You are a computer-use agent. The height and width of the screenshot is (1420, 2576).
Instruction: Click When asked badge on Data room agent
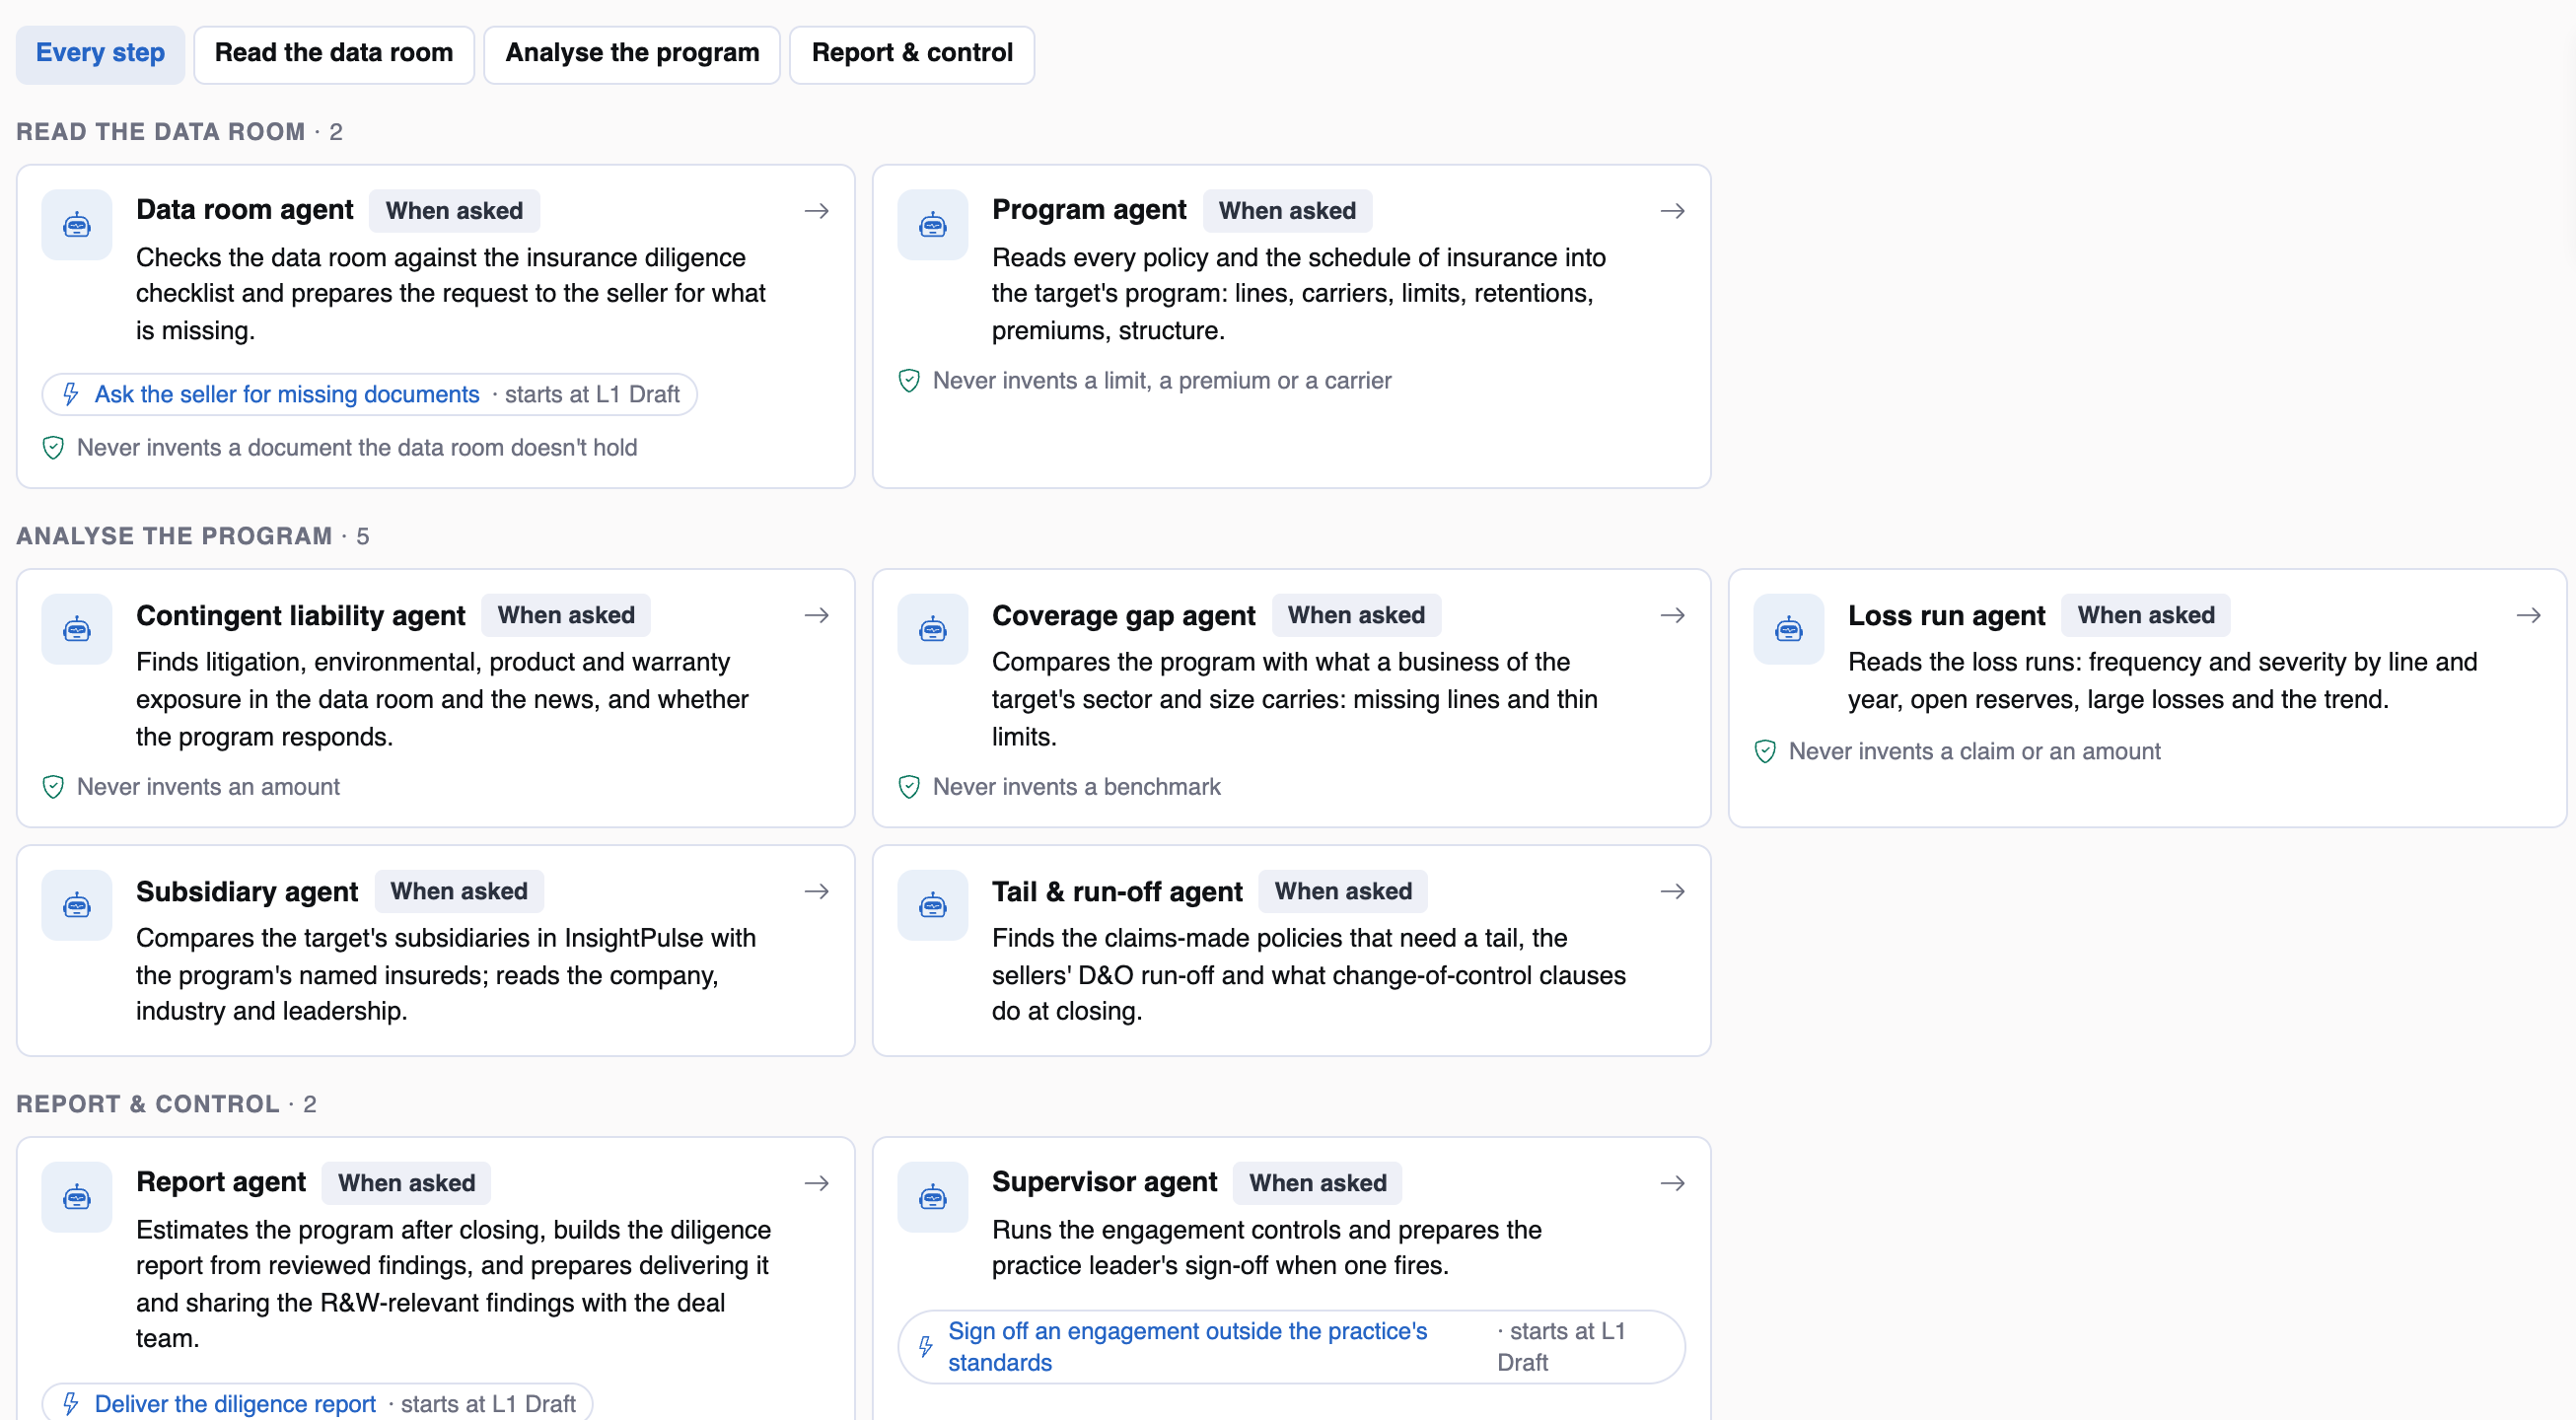click(x=454, y=211)
